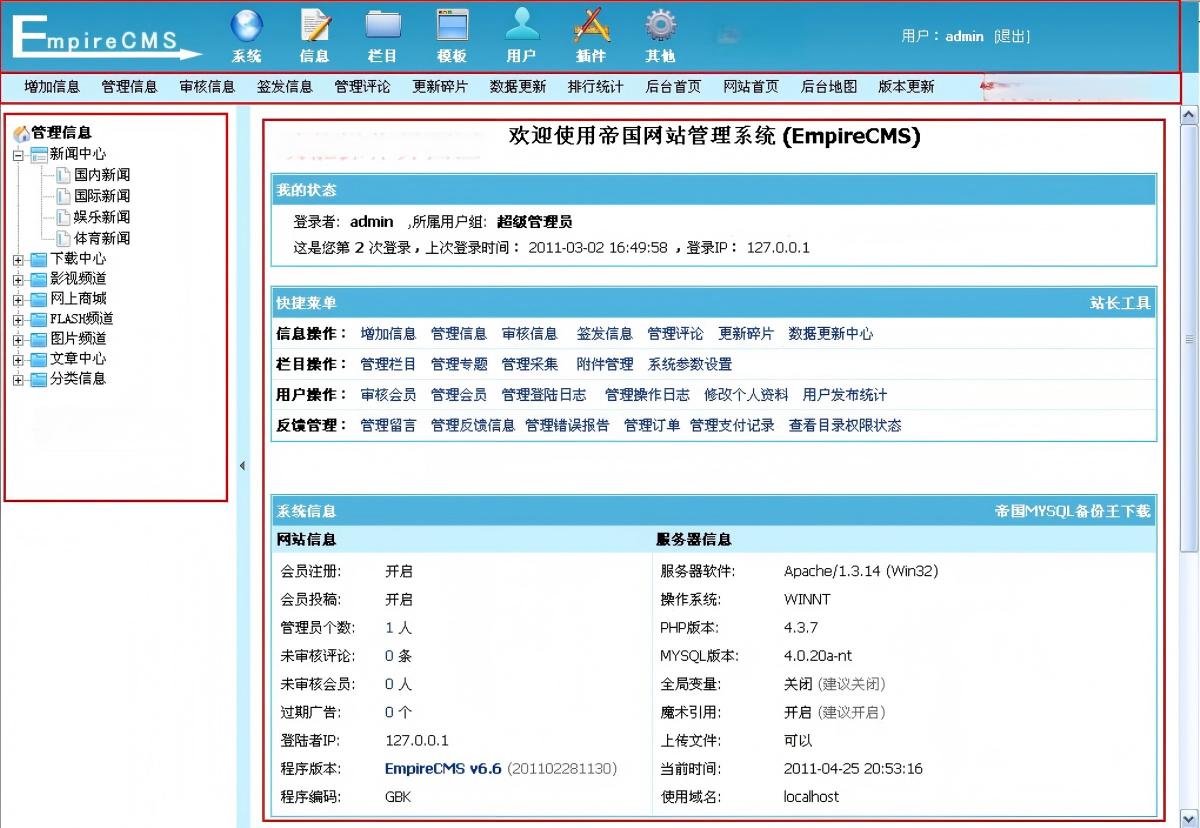
Task: Select 体育新闻 in the tree
Action: tap(102, 238)
